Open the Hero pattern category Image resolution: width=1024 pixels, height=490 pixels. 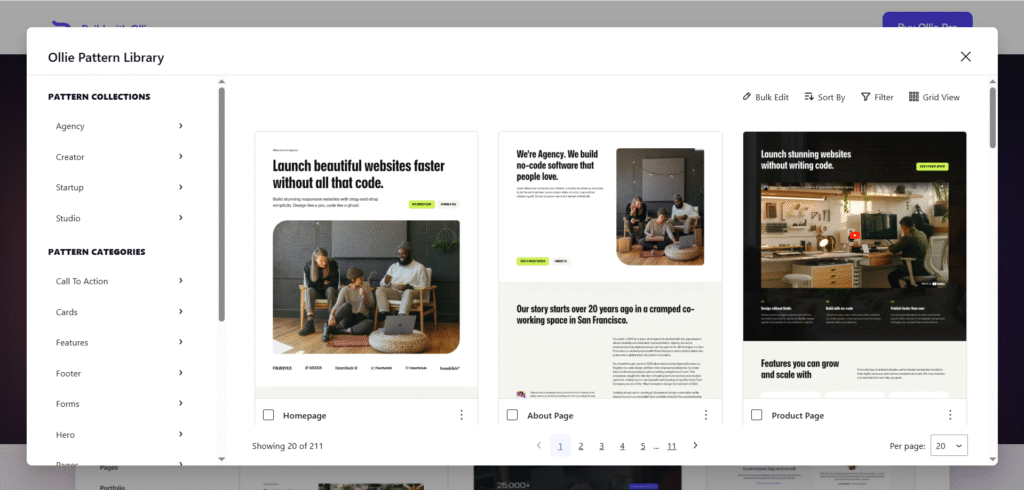click(x=120, y=434)
